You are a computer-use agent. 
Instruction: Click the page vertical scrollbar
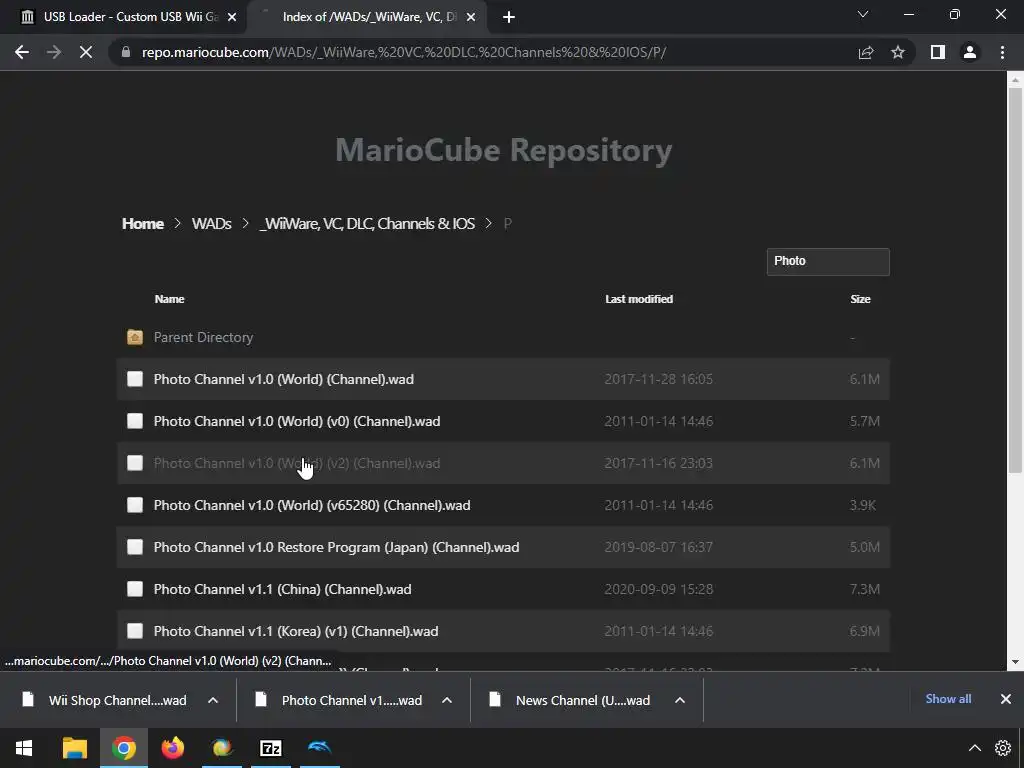click(1015, 281)
